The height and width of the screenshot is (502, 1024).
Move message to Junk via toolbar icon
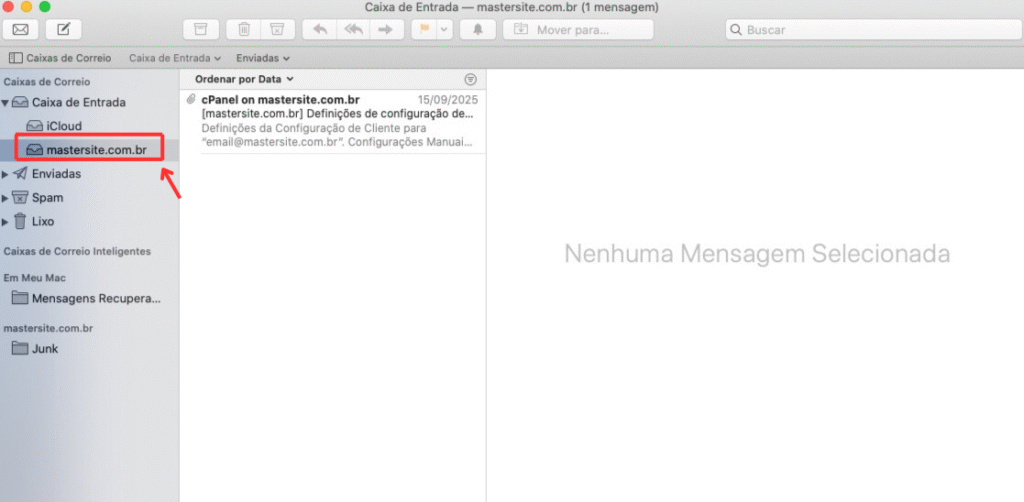click(x=279, y=30)
